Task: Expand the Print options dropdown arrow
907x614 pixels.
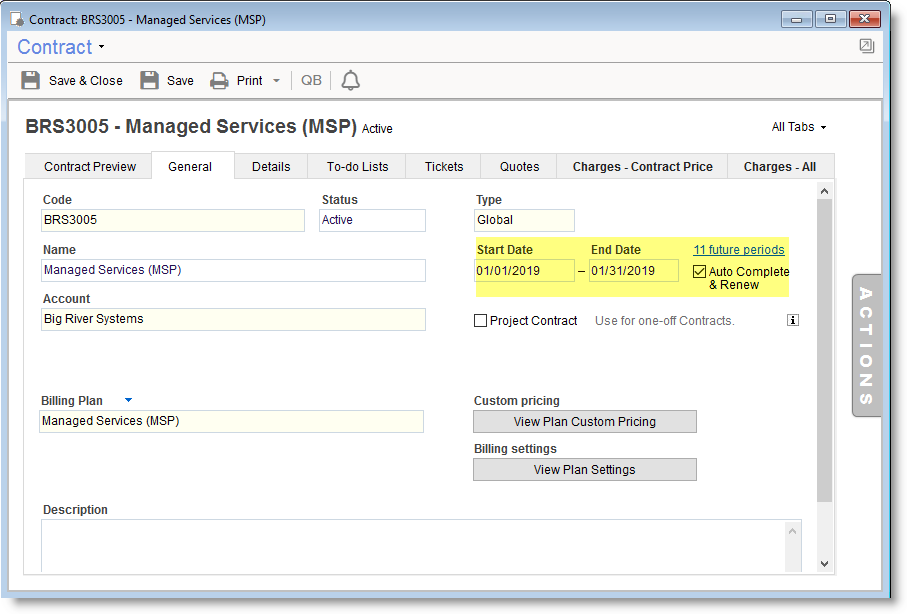Action: click(276, 81)
